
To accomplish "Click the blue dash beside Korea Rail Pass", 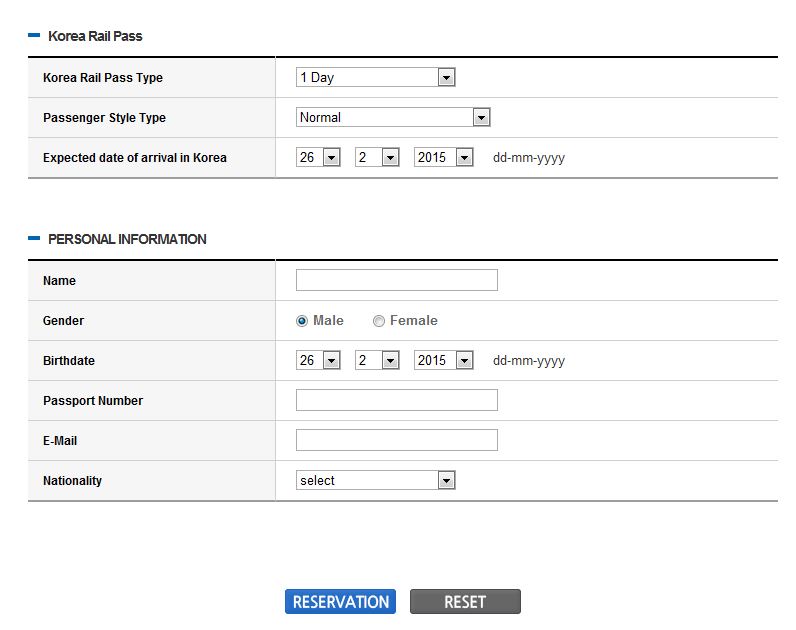I will coord(34,35).
